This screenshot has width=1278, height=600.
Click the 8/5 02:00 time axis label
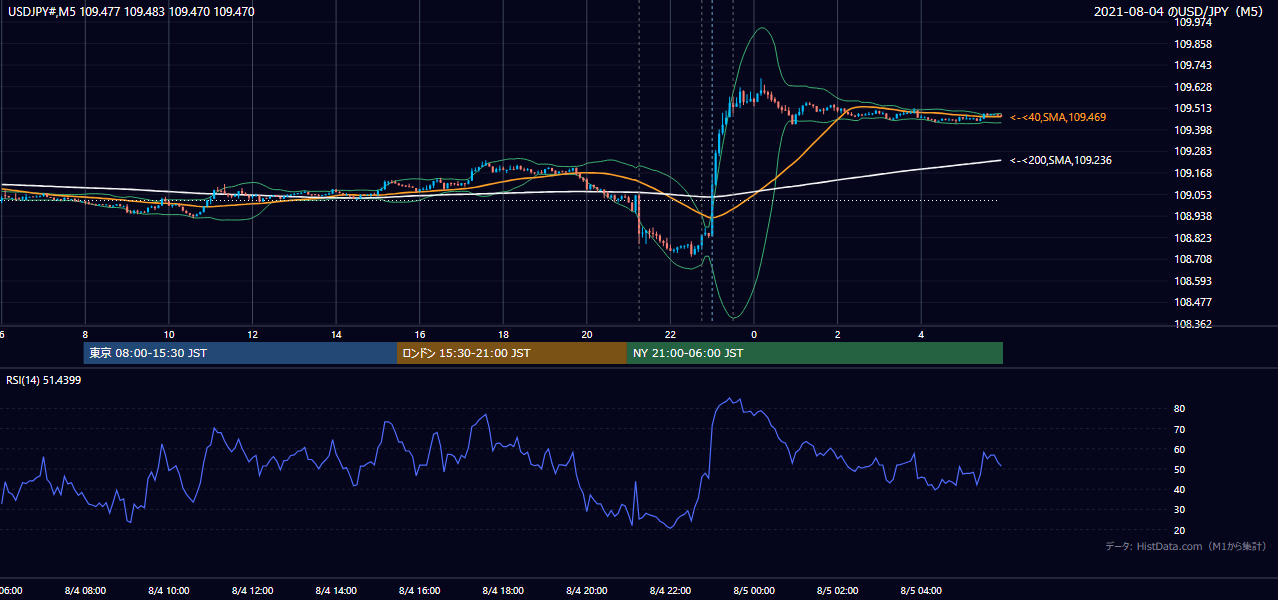tap(838, 590)
